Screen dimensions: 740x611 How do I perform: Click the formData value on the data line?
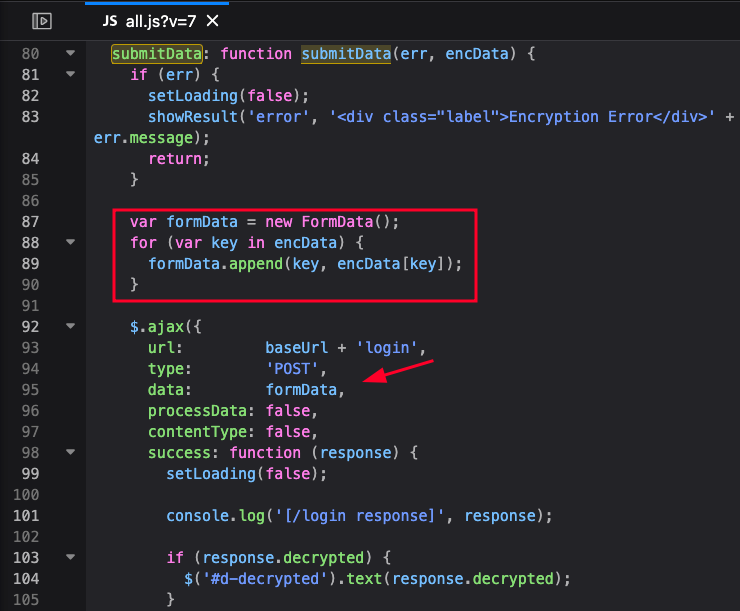302,390
